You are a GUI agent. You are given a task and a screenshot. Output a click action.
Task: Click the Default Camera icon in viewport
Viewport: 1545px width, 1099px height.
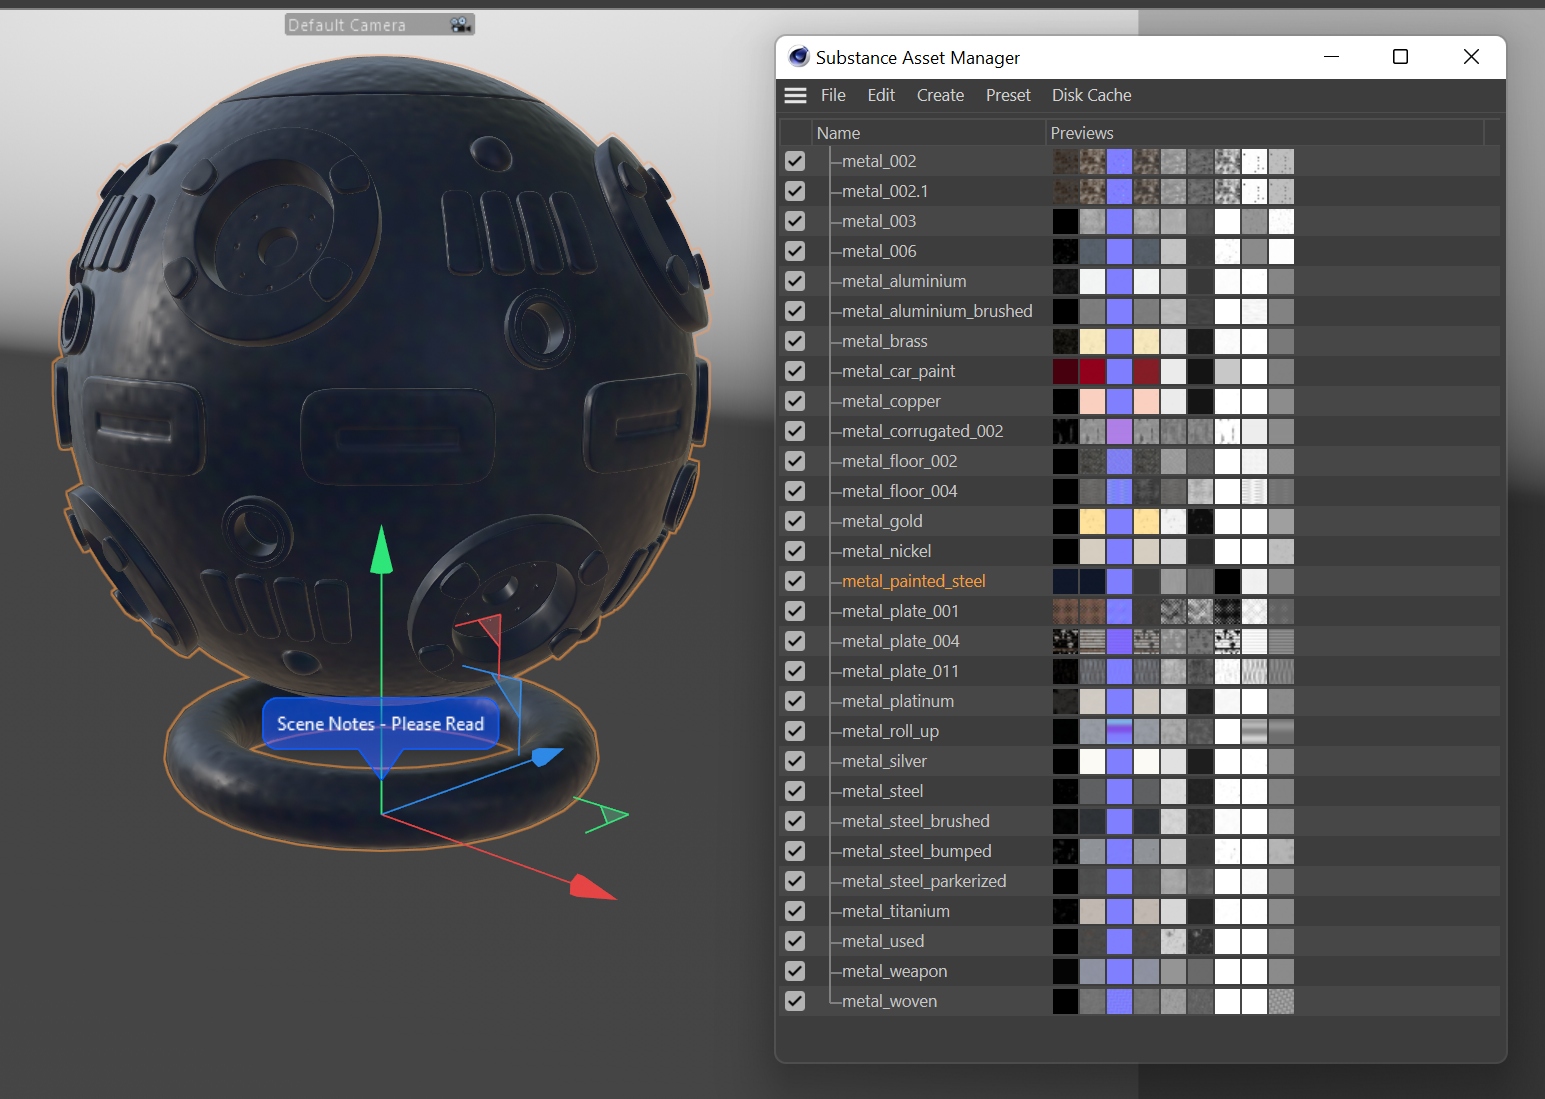pos(460,25)
